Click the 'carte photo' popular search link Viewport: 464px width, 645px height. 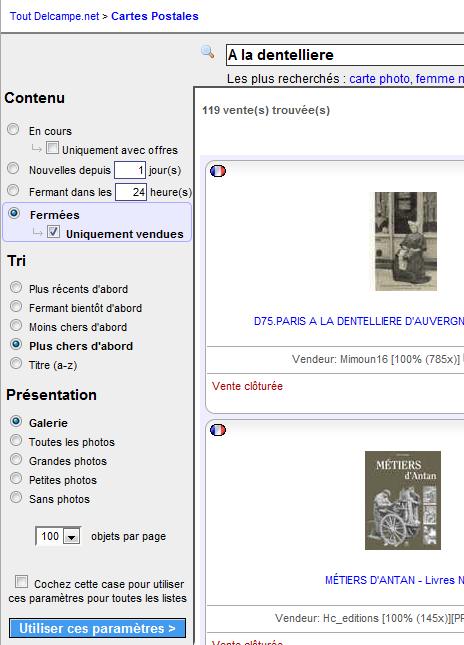click(379, 78)
